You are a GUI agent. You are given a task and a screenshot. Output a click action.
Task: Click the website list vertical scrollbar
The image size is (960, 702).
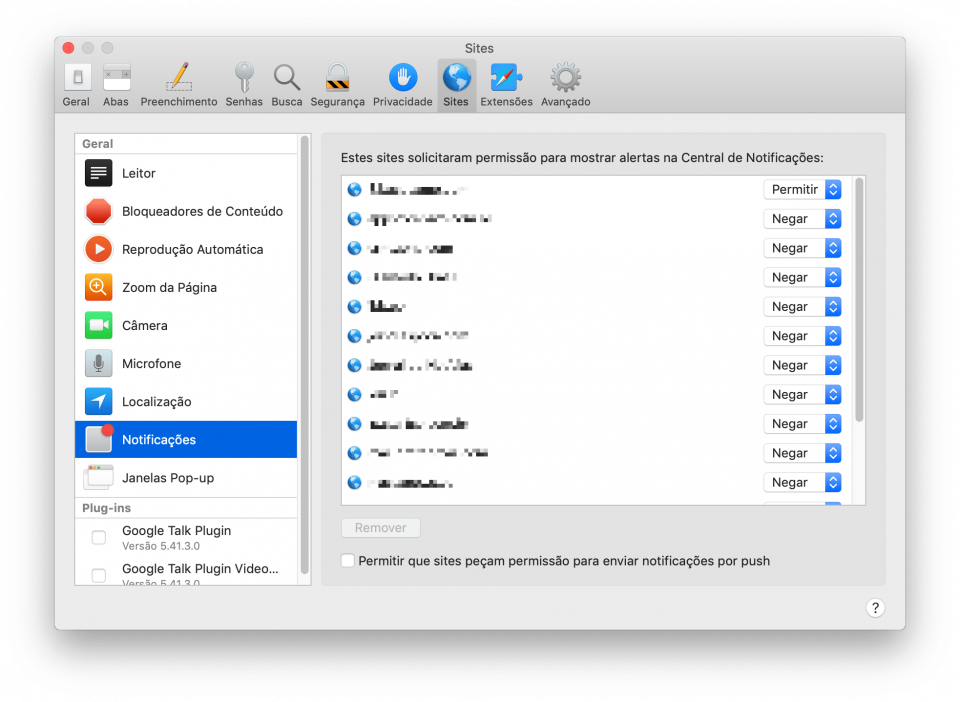(858, 300)
